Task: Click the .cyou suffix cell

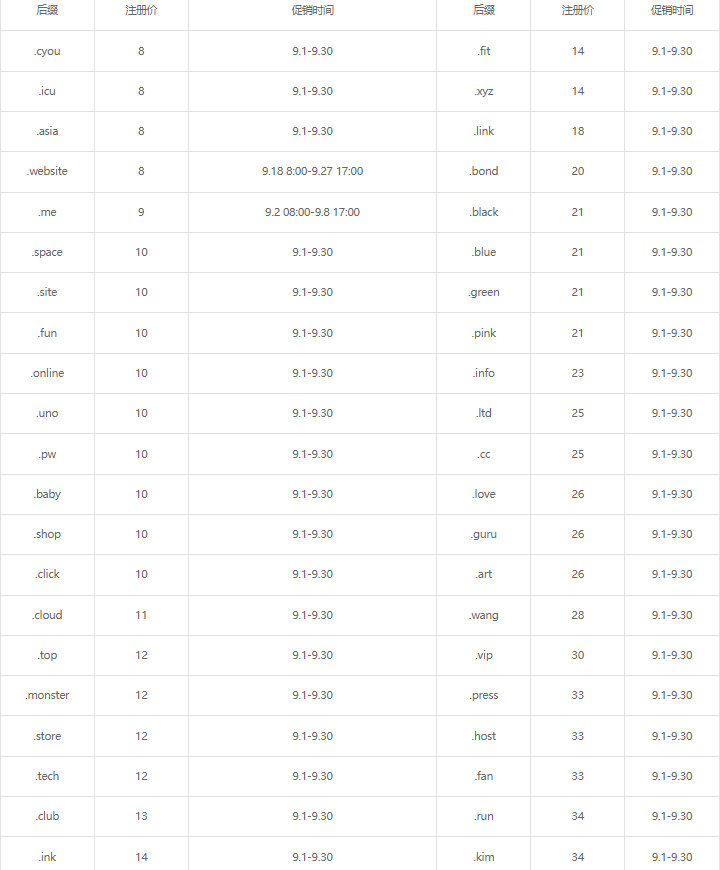Action: click(x=47, y=51)
